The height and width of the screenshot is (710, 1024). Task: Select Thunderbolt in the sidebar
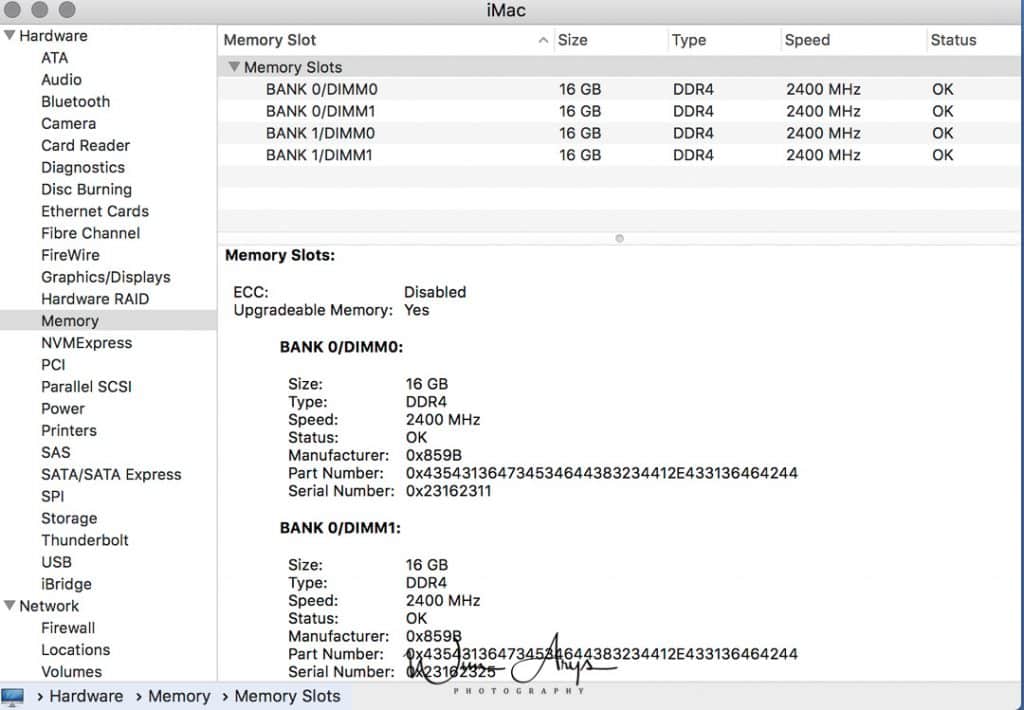pyautogui.click(x=84, y=540)
